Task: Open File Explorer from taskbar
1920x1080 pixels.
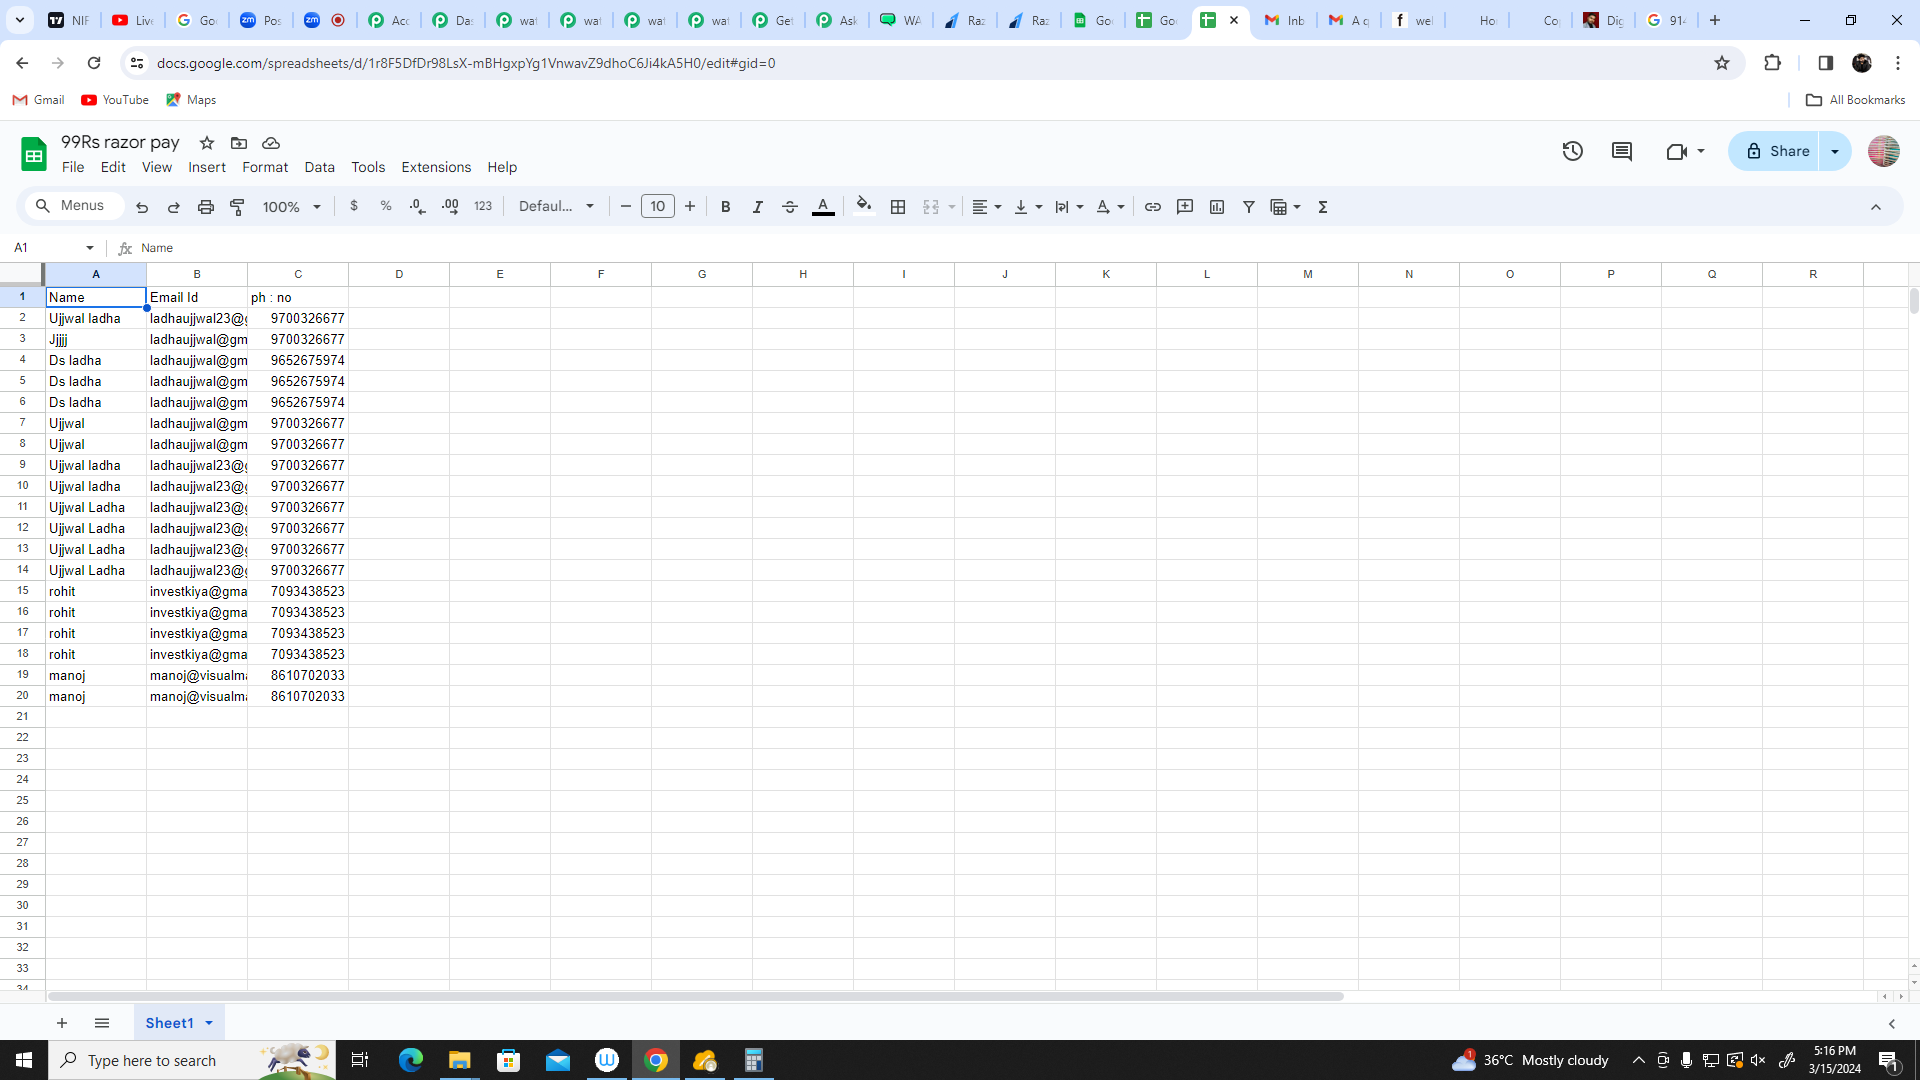Action: [459, 1060]
